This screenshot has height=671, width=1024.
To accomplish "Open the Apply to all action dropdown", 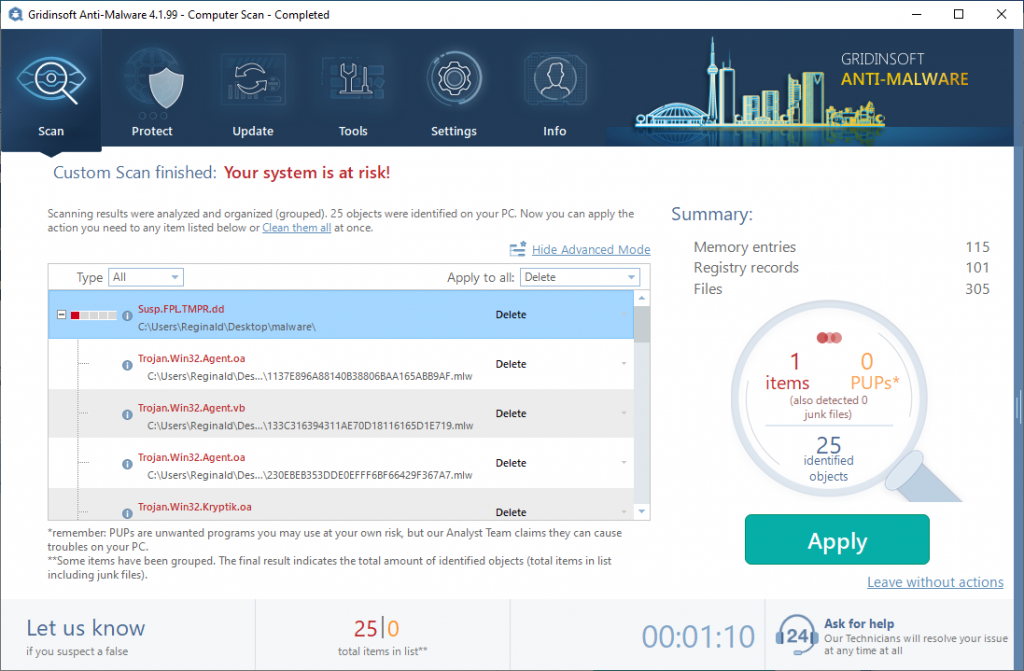I will pyautogui.click(x=579, y=277).
